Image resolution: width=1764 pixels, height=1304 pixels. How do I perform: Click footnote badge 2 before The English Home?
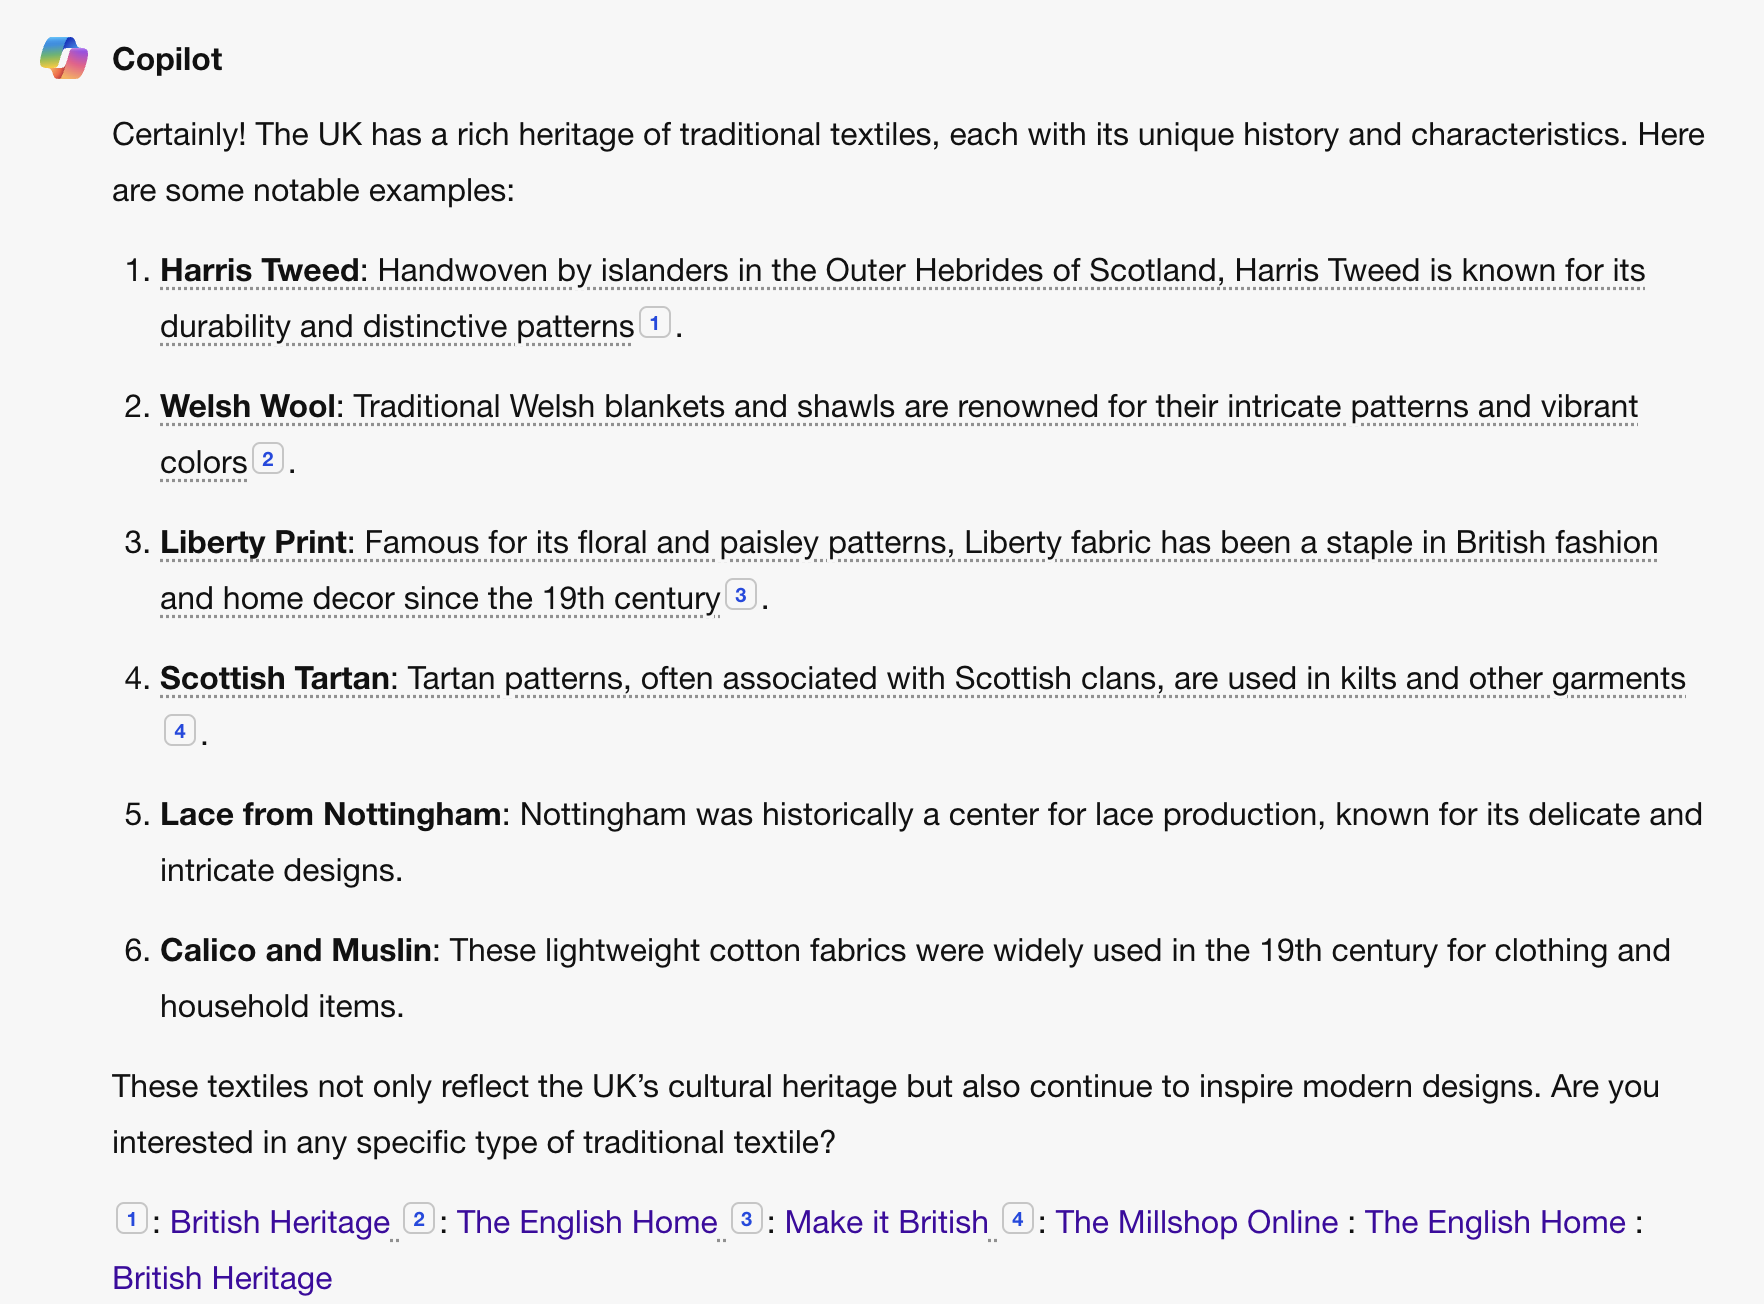(x=419, y=1219)
